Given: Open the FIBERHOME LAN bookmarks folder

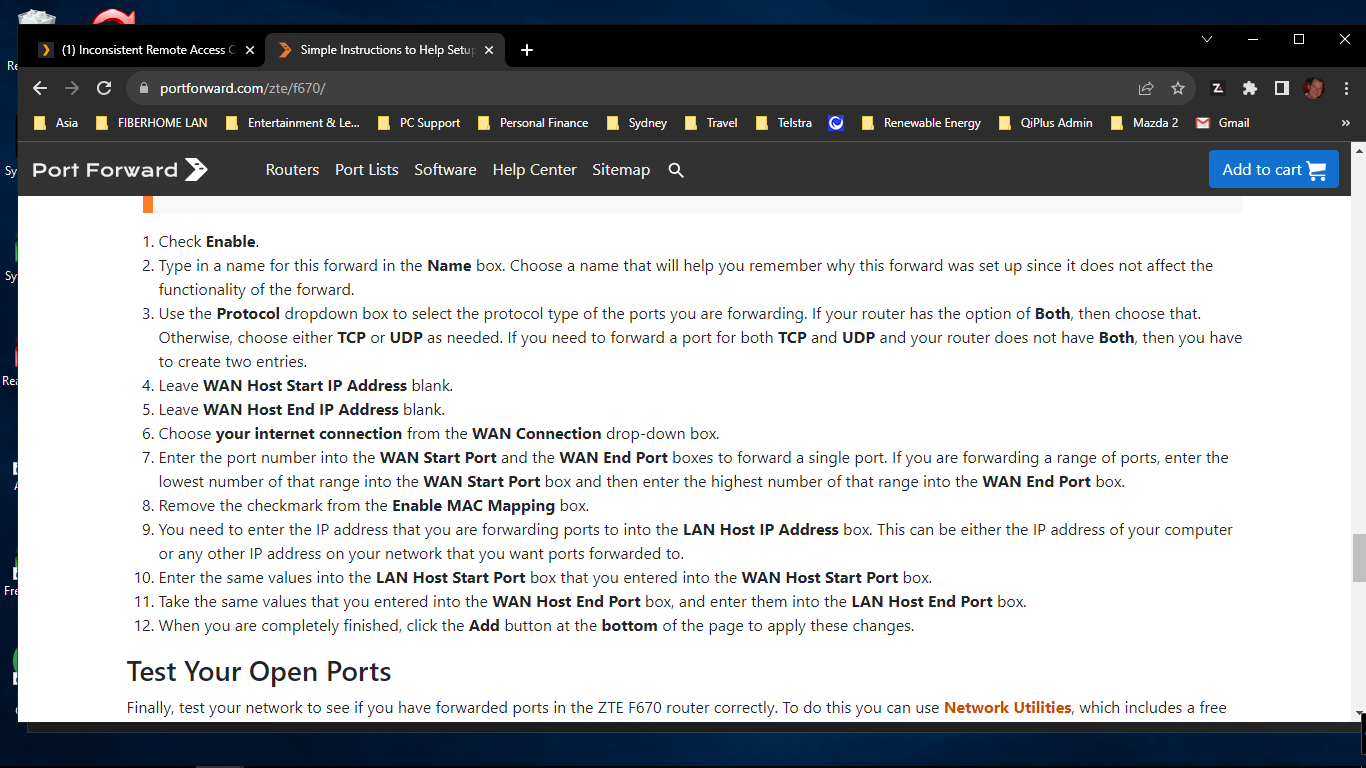Looking at the screenshot, I should [151, 123].
